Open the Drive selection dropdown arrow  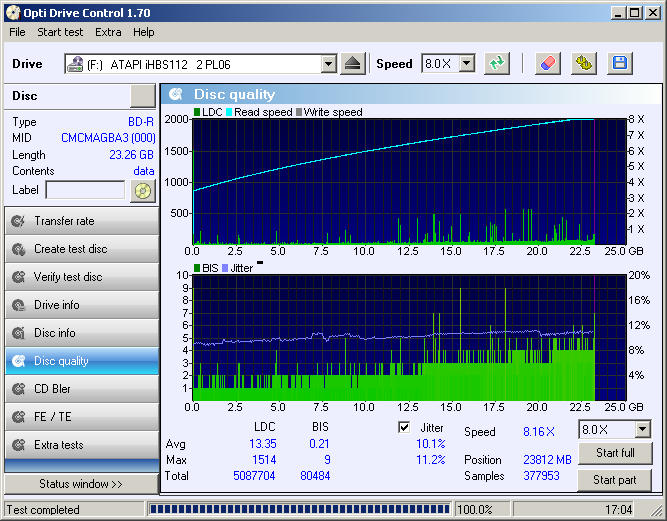click(x=328, y=64)
